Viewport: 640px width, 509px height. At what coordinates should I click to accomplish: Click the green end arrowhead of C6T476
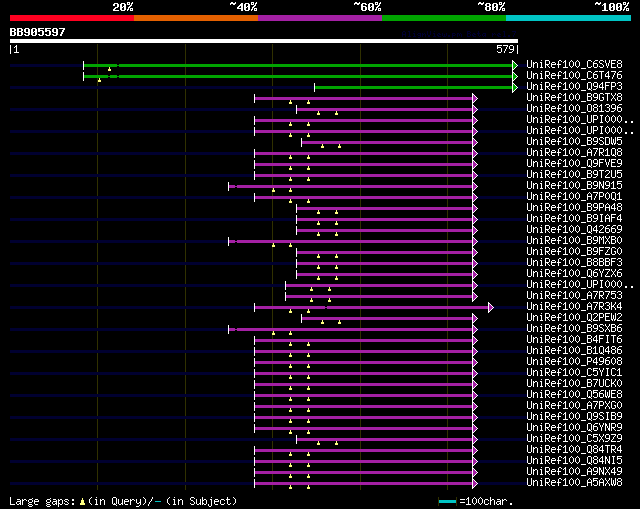click(x=515, y=76)
